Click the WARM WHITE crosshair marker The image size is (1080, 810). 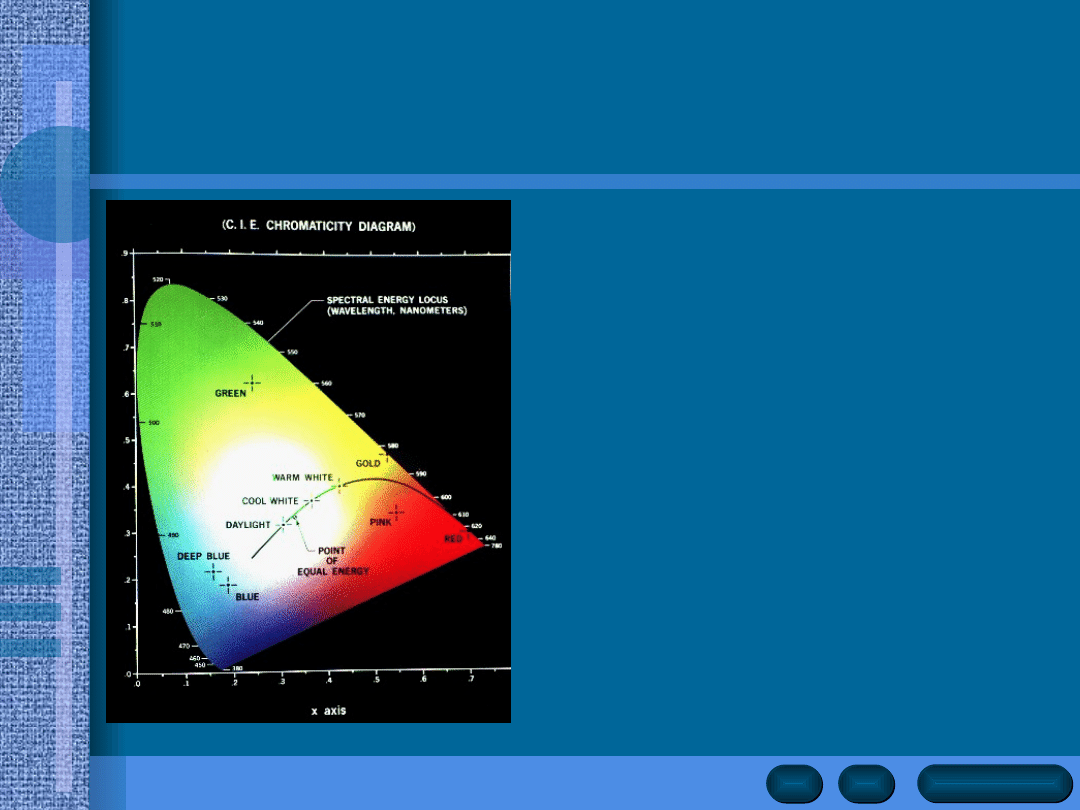click(x=339, y=486)
